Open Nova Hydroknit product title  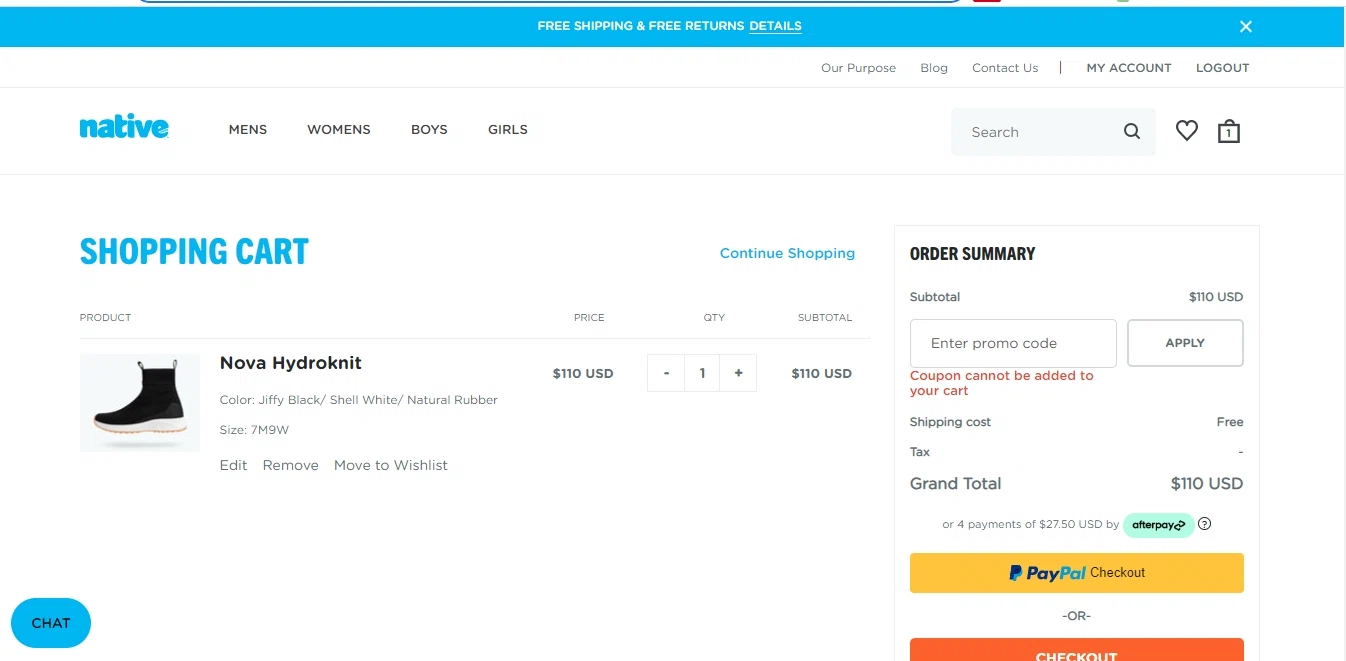[x=291, y=363]
